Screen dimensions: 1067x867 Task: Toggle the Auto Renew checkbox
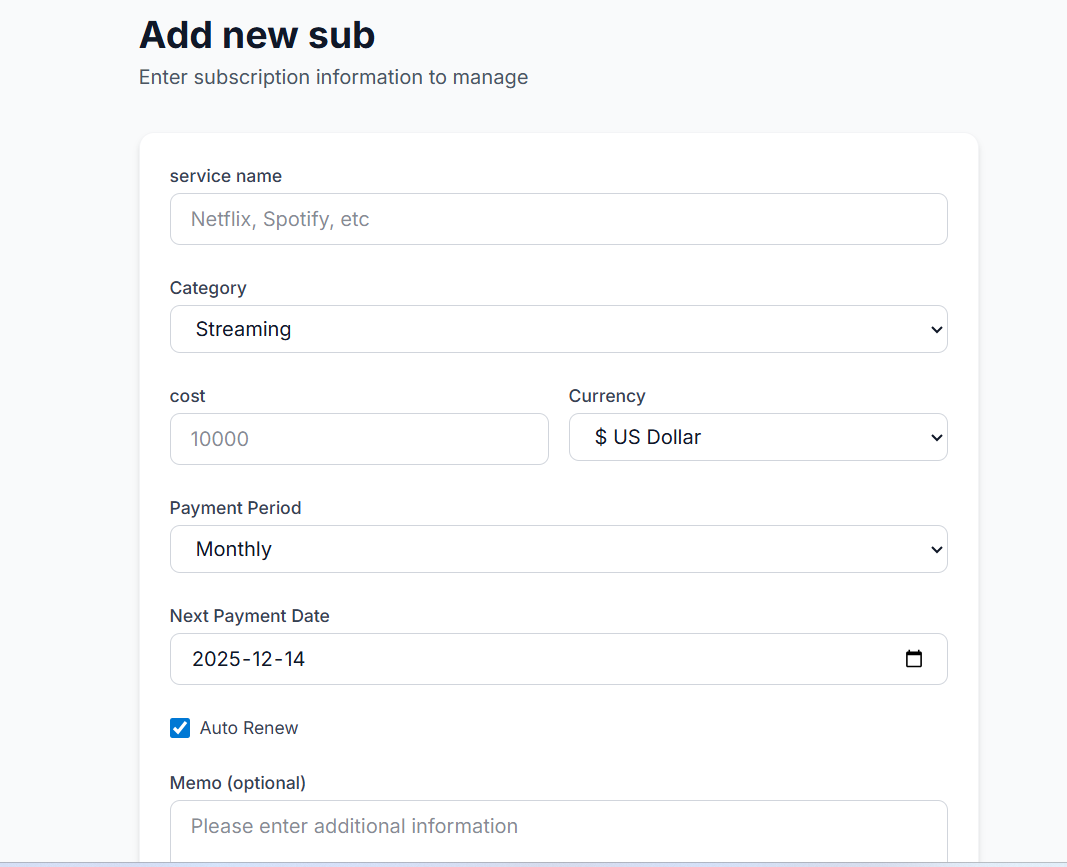(179, 727)
